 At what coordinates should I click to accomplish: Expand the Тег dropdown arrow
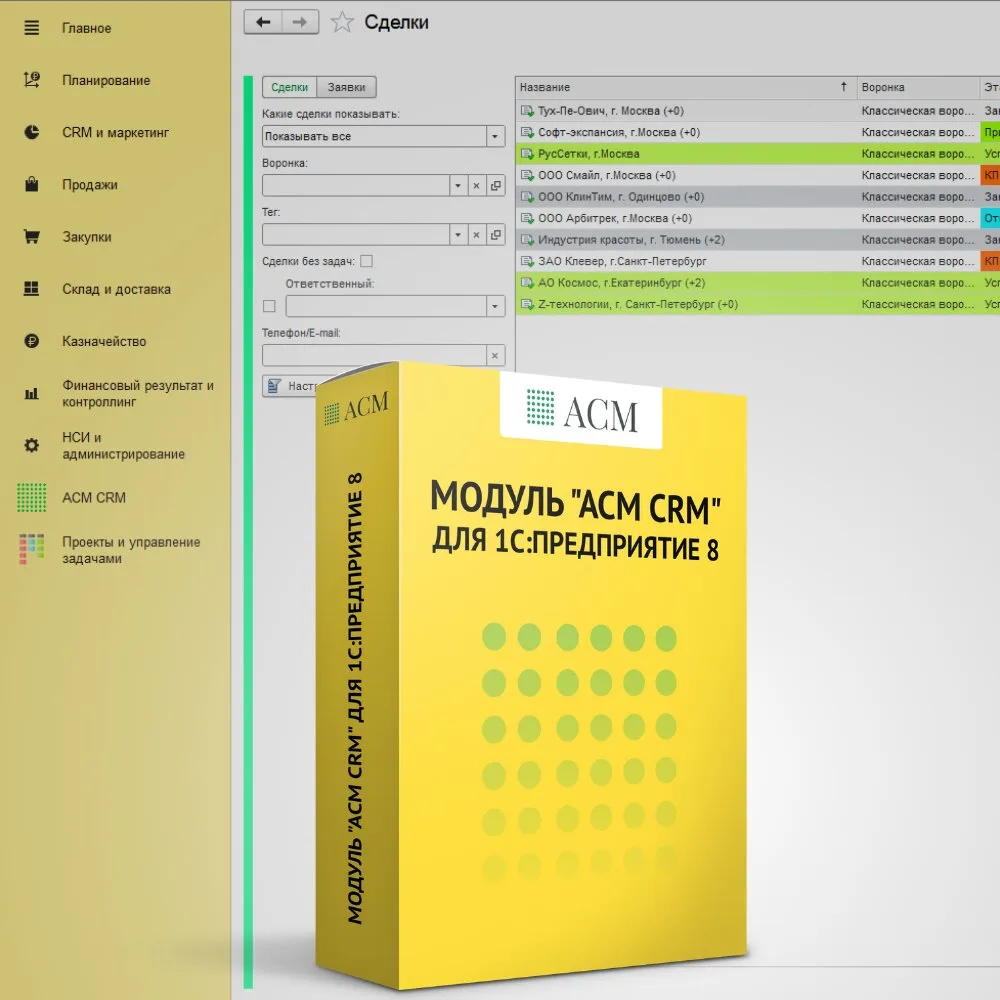458,235
